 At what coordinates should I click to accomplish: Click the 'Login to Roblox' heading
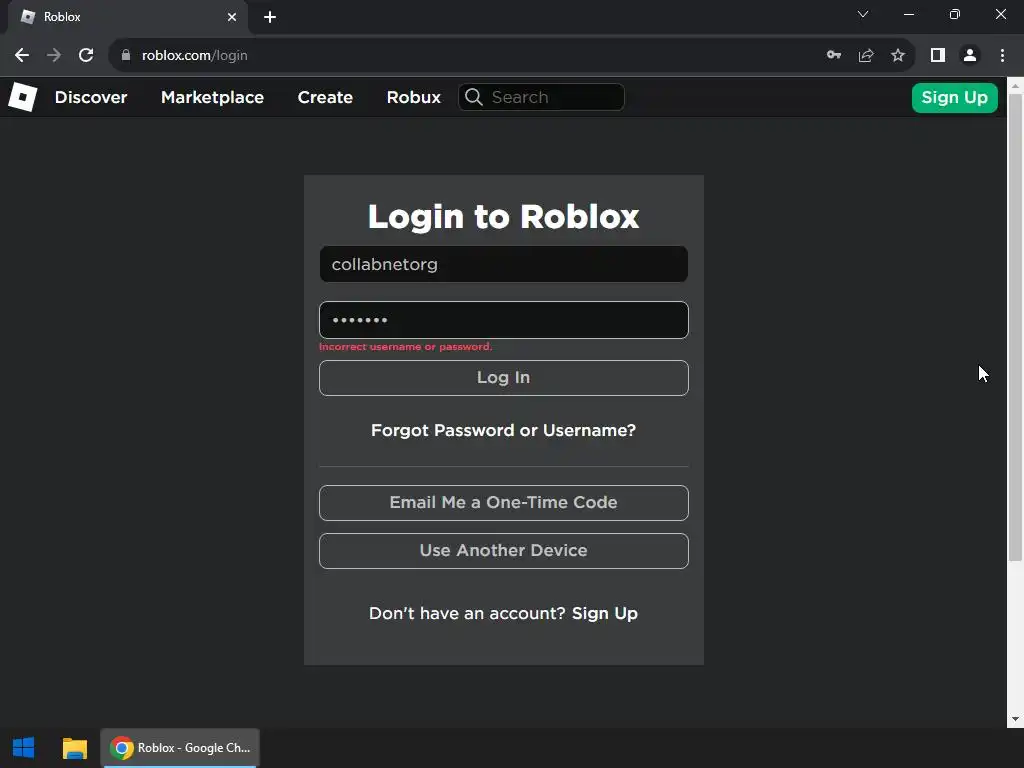(504, 216)
